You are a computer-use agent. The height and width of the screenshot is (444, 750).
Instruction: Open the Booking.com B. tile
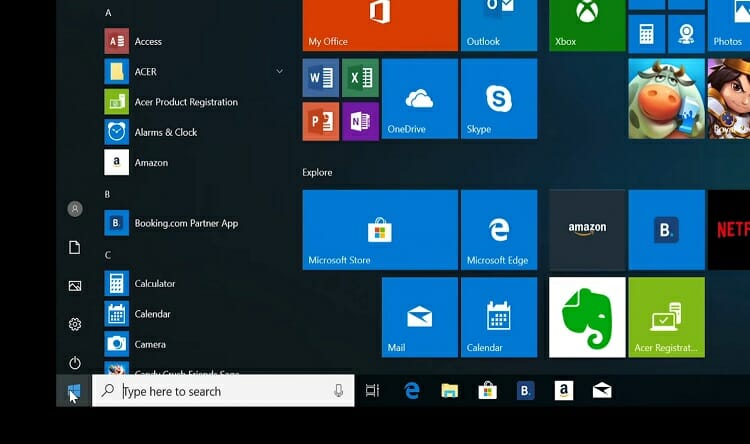[x=666, y=230]
